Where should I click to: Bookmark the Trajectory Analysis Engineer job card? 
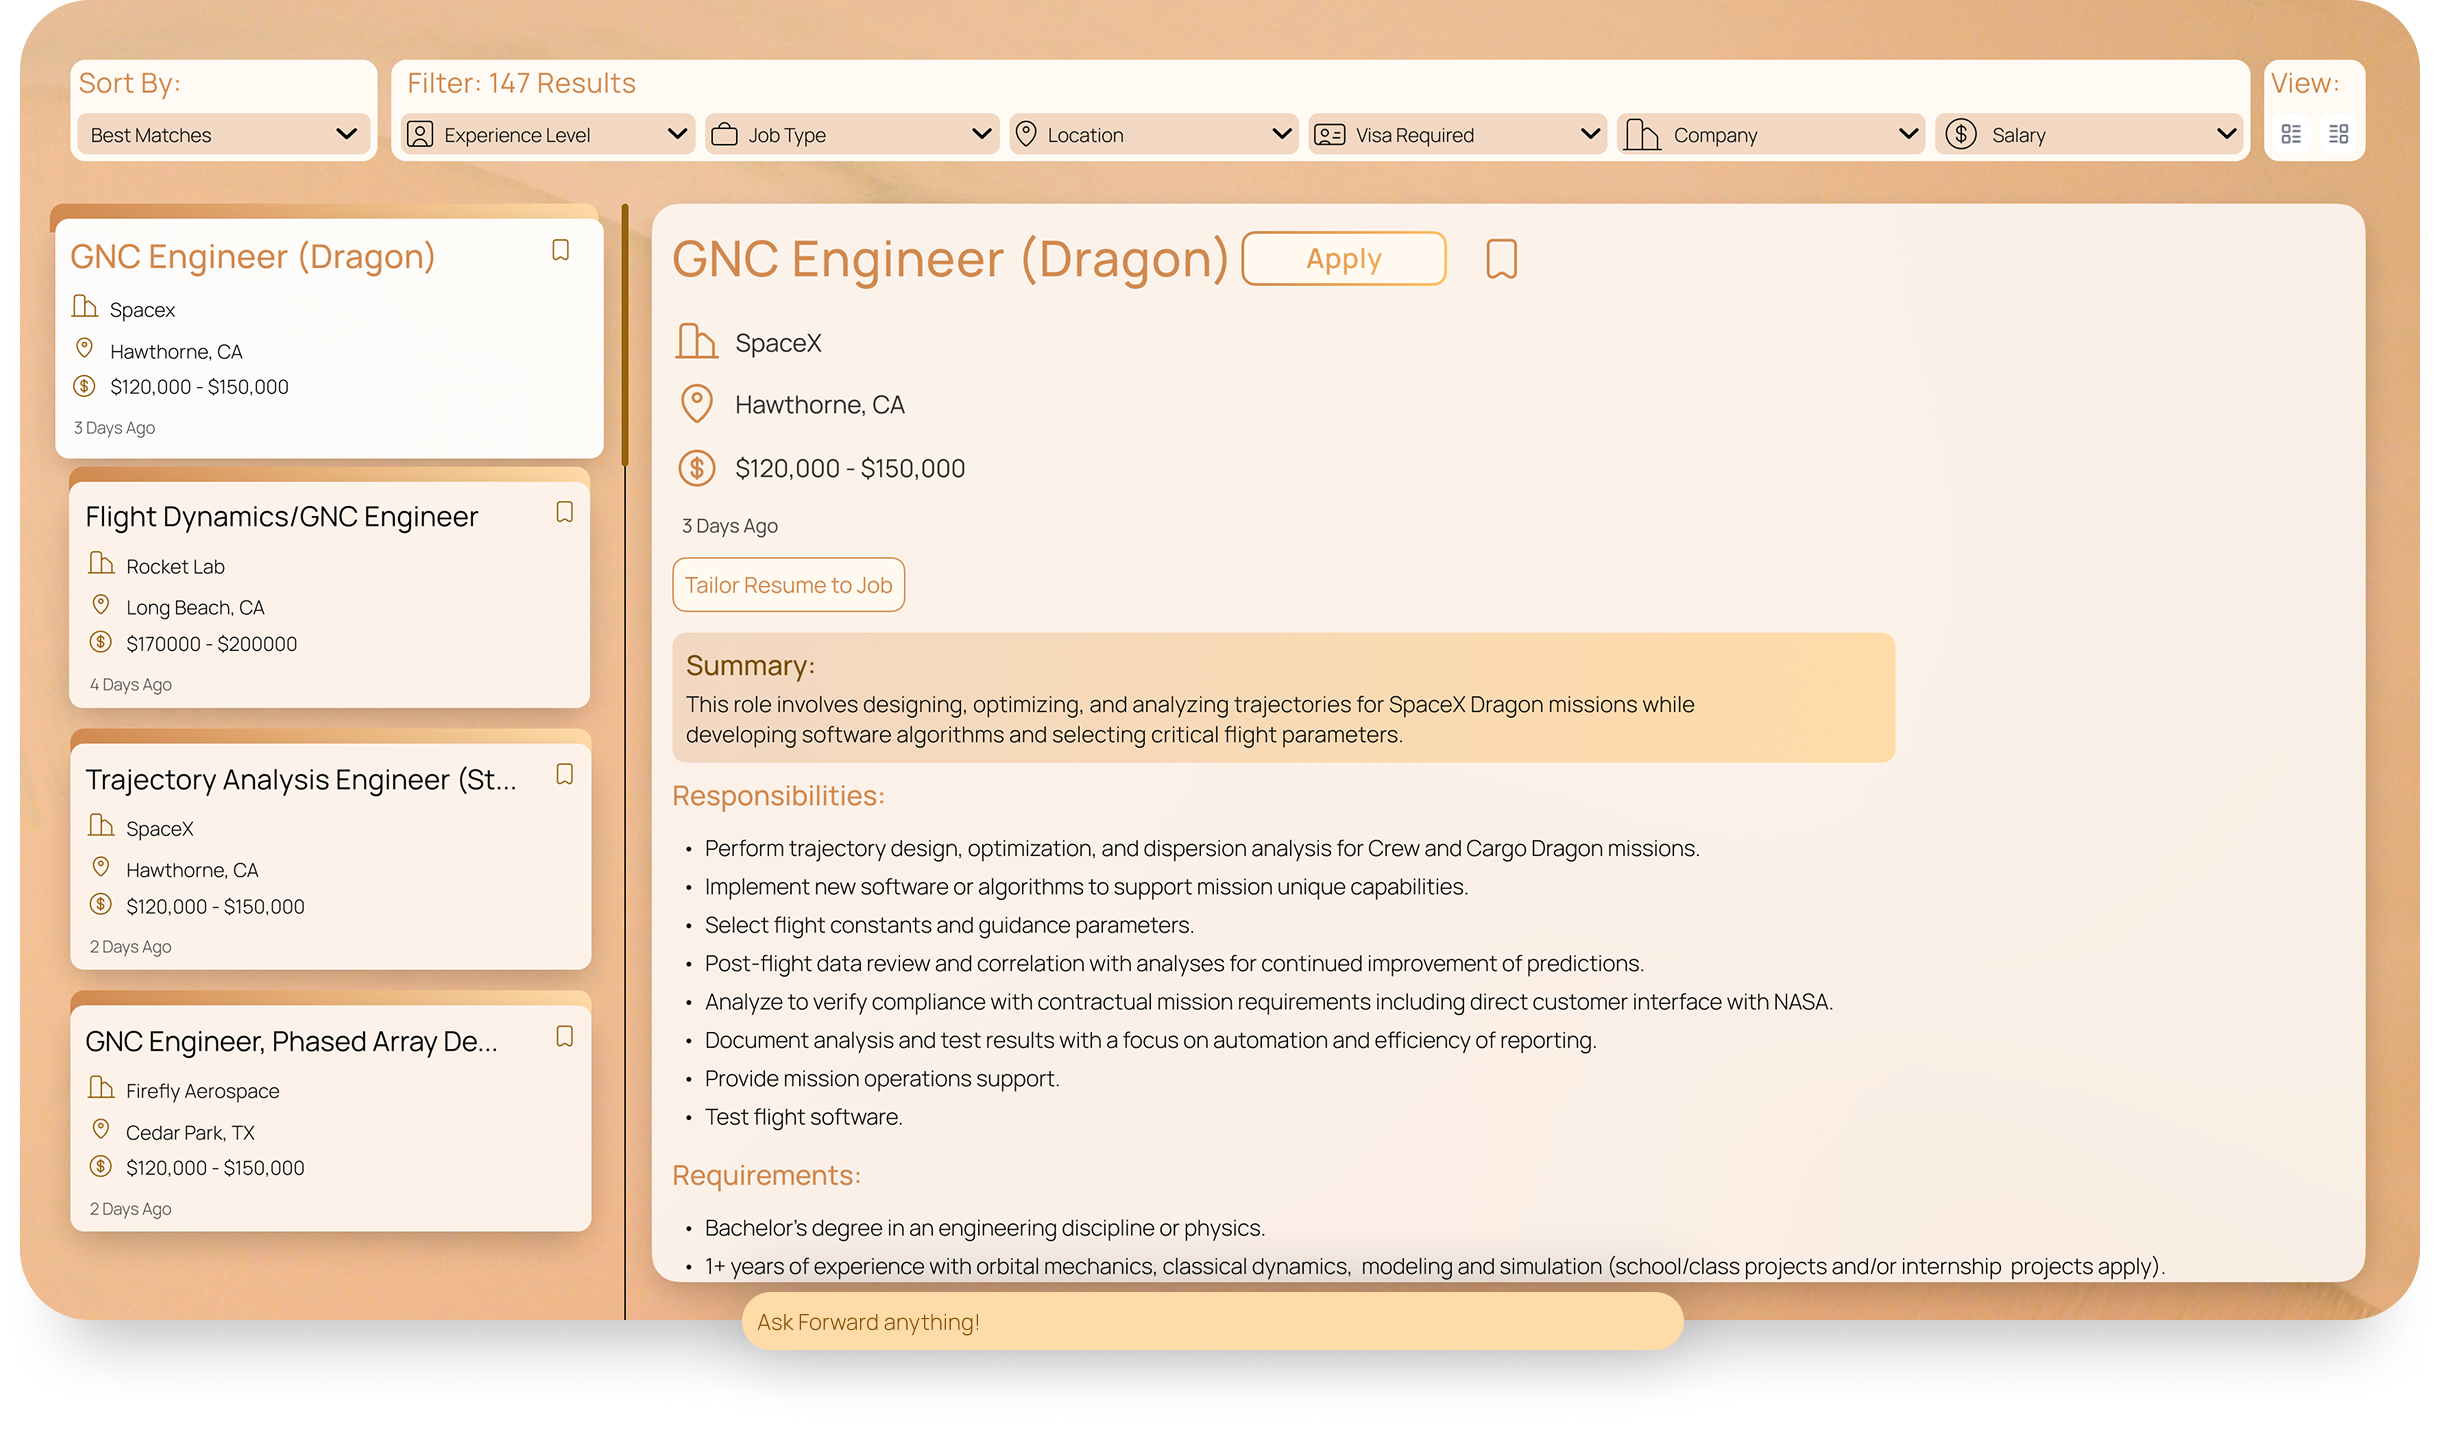564,774
